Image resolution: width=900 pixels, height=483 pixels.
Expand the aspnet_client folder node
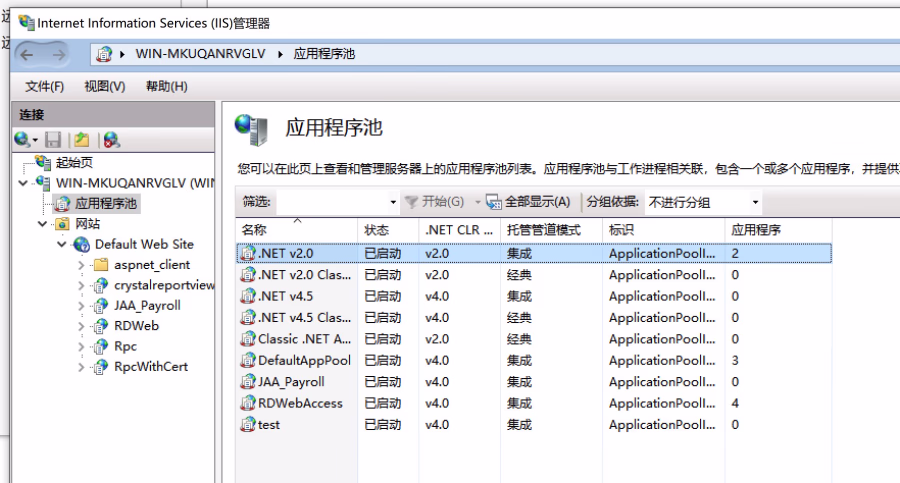80,265
